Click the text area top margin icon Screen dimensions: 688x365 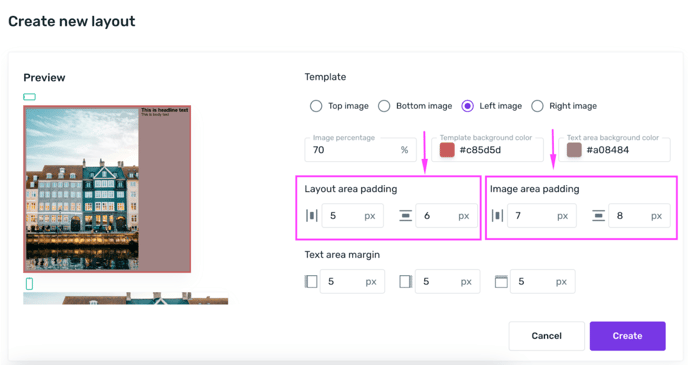tap(501, 281)
